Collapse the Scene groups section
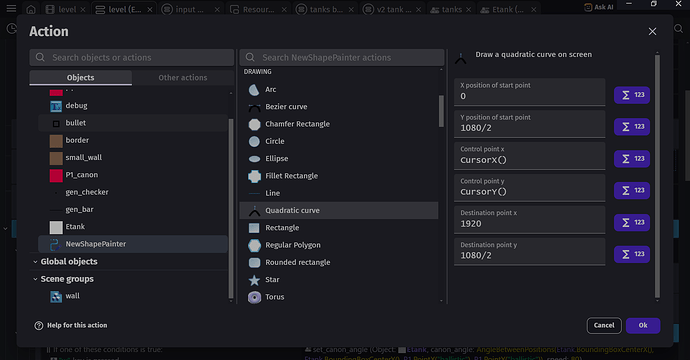This screenshot has width=690, height=360. [35, 279]
